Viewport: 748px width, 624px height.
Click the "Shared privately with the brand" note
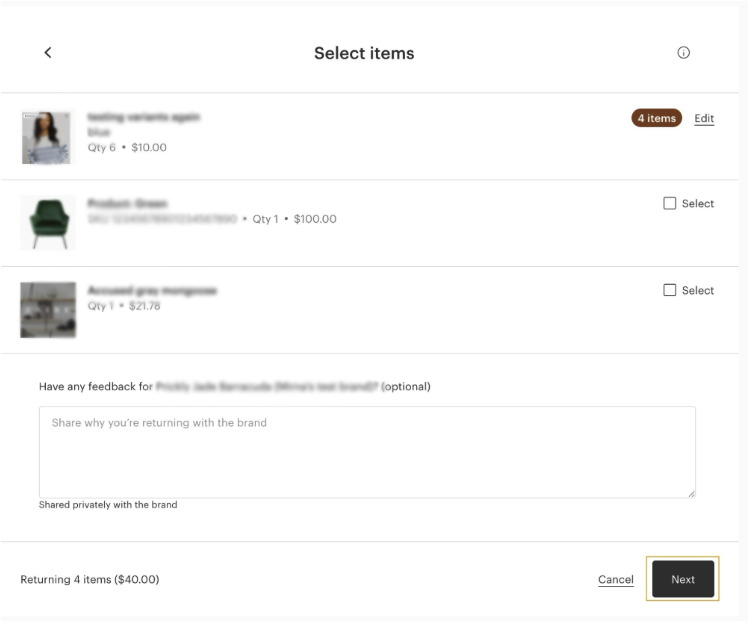[108, 505]
